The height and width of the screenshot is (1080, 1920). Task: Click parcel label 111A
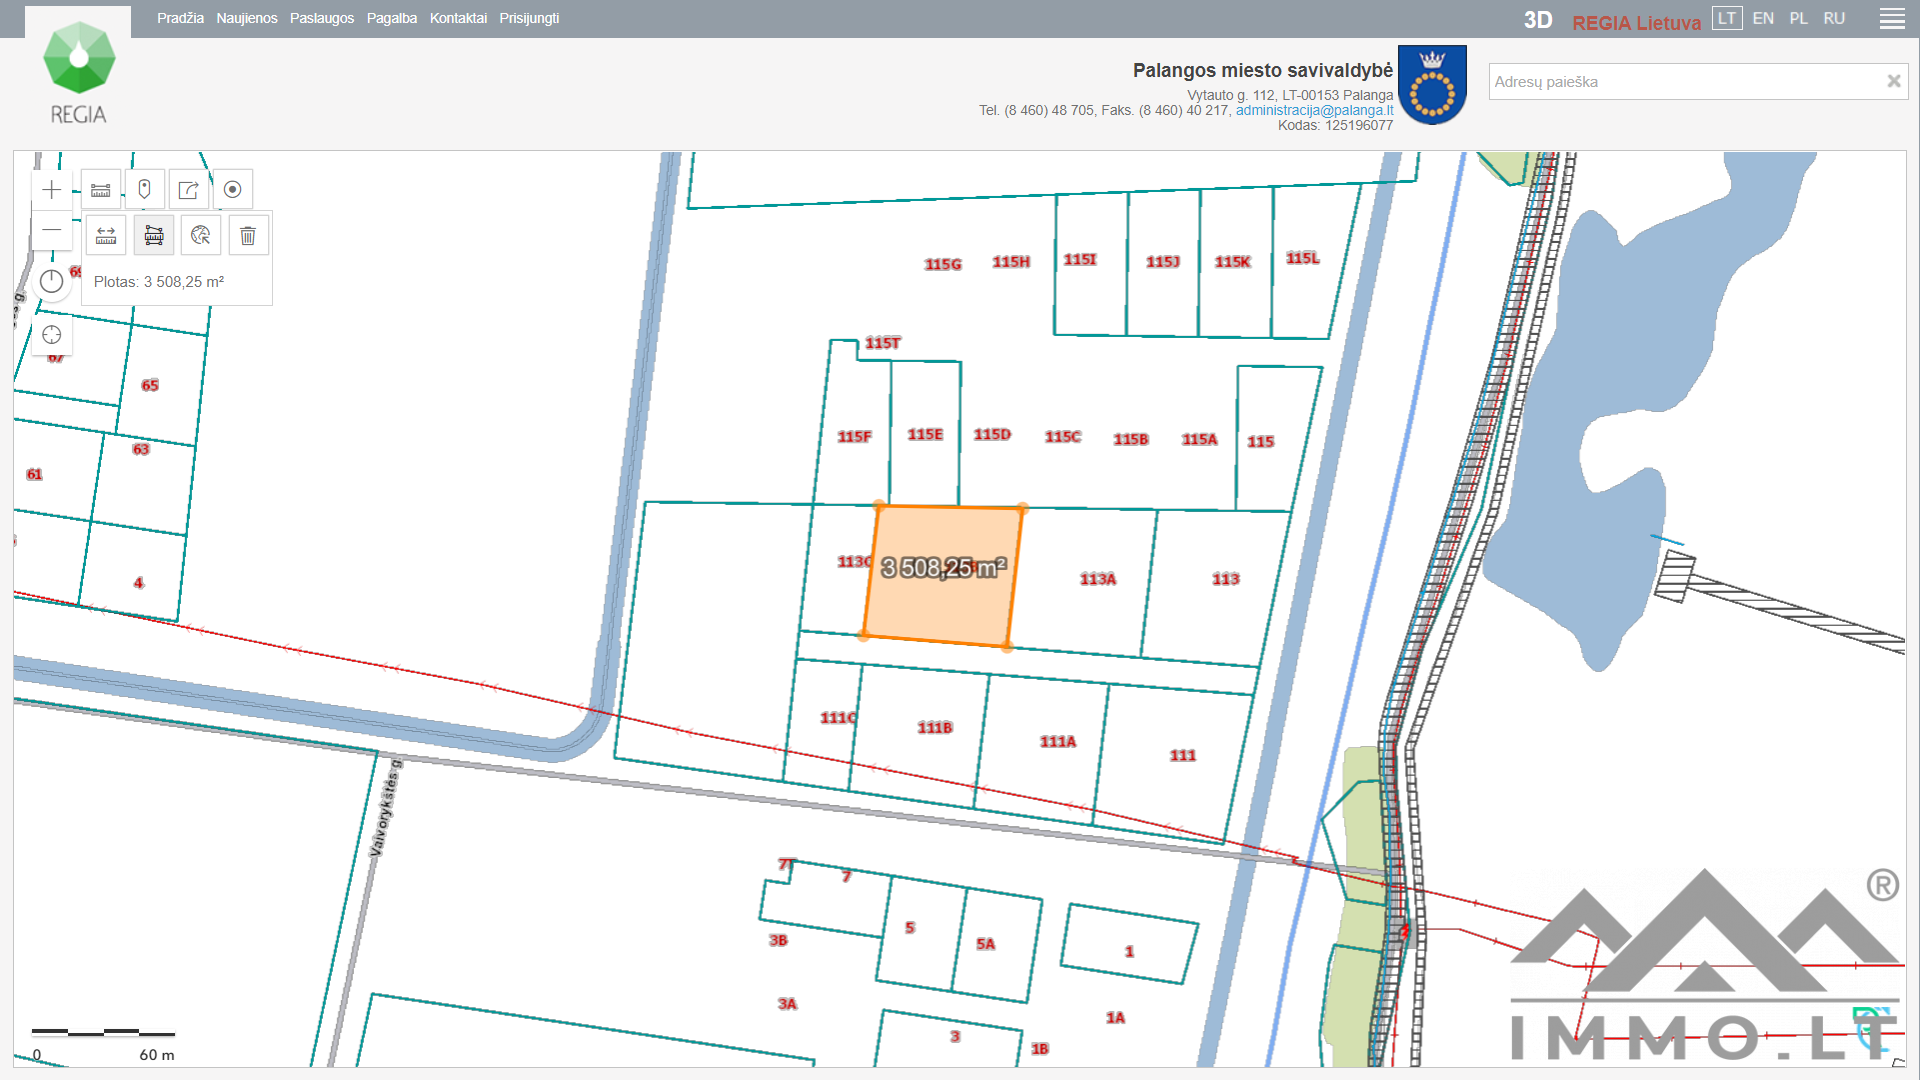[1058, 742]
